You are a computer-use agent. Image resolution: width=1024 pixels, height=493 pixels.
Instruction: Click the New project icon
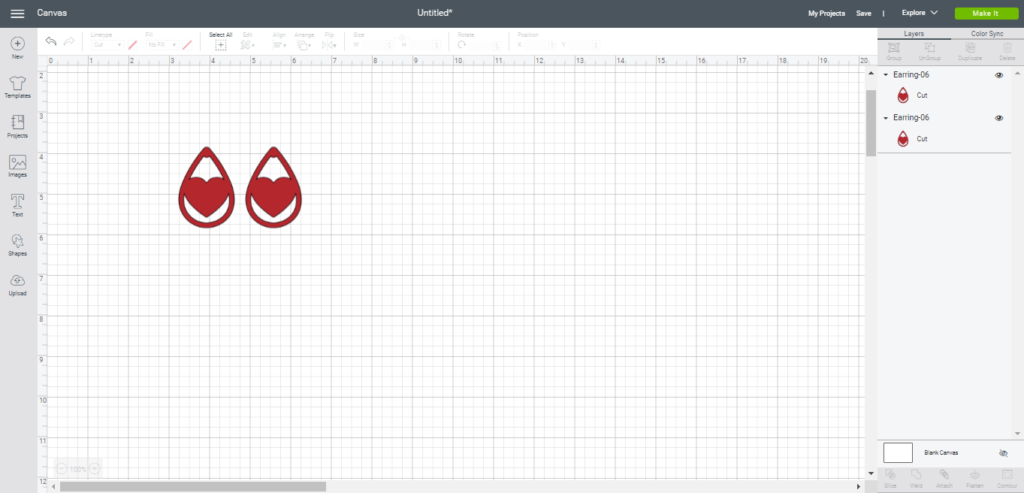[x=17, y=45]
